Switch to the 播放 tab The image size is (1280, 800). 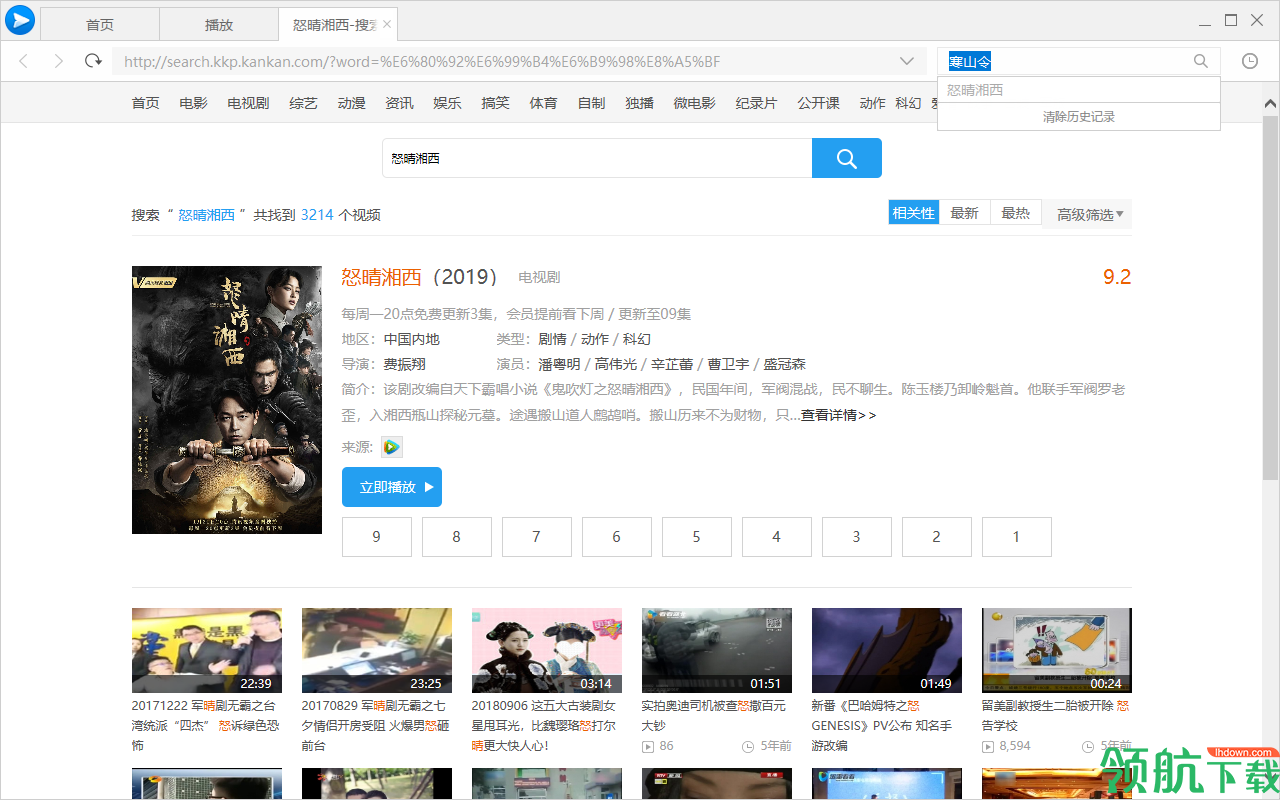pyautogui.click(x=219, y=25)
